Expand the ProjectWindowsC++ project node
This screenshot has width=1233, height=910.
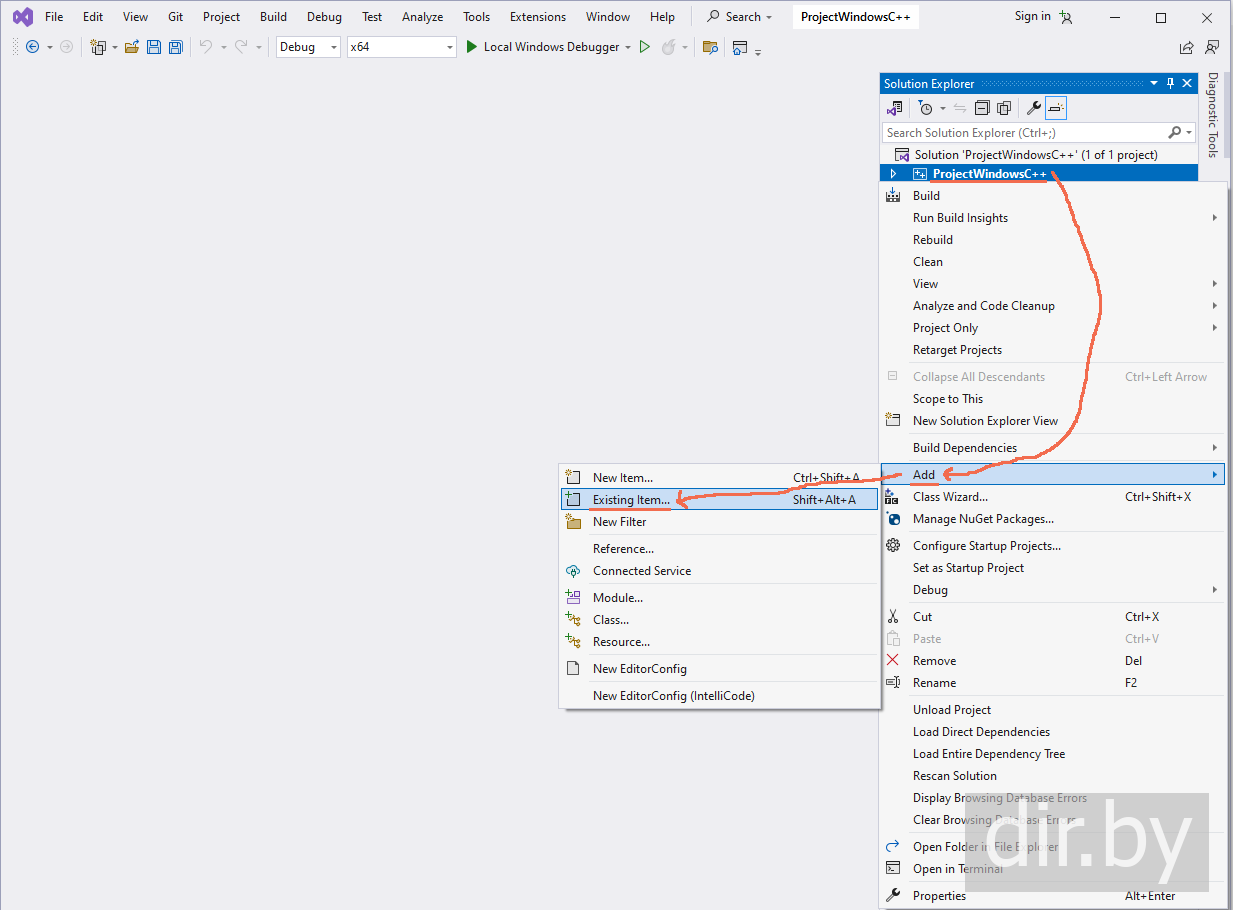893,174
